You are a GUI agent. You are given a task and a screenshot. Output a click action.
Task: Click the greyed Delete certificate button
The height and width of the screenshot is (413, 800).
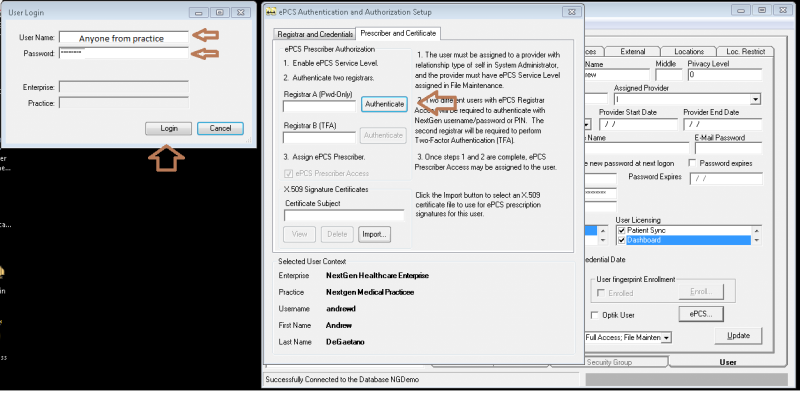[x=337, y=234]
